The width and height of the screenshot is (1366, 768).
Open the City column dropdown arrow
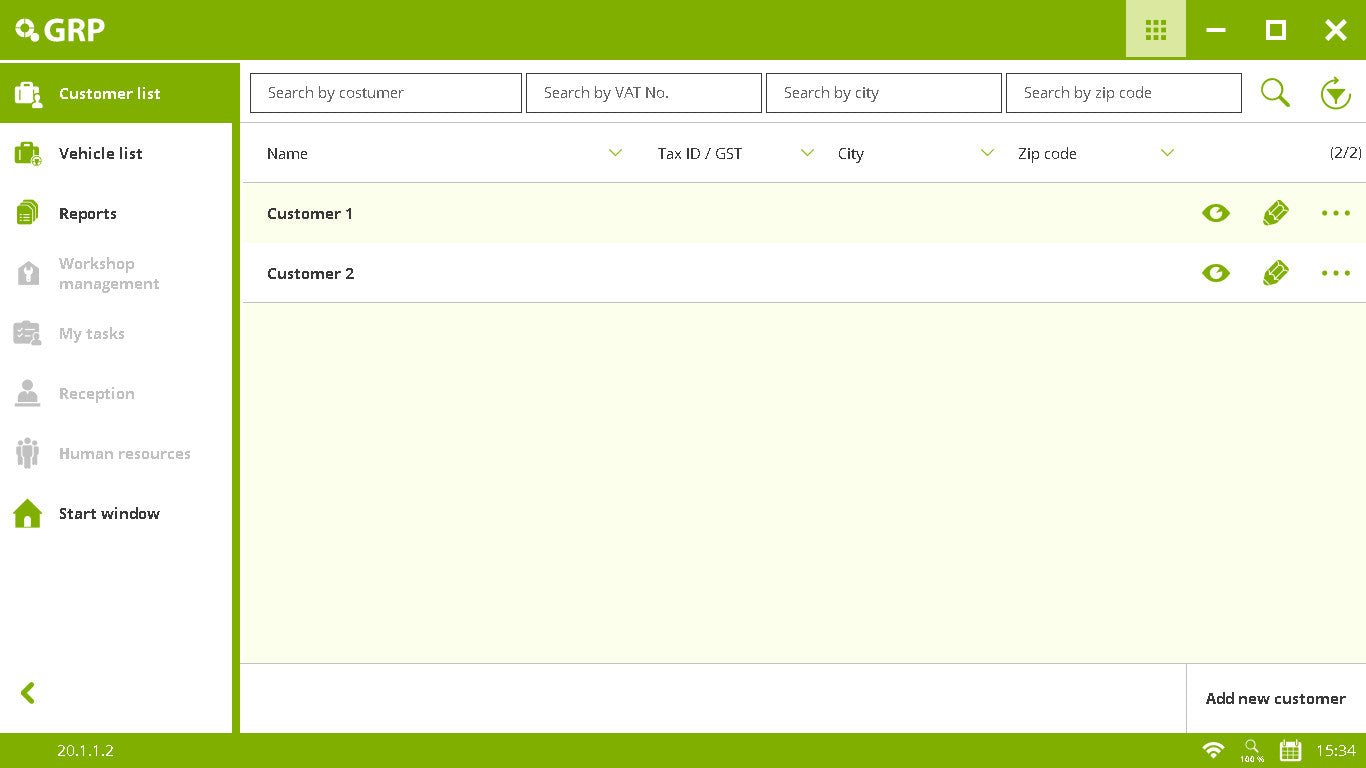coord(987,153)
